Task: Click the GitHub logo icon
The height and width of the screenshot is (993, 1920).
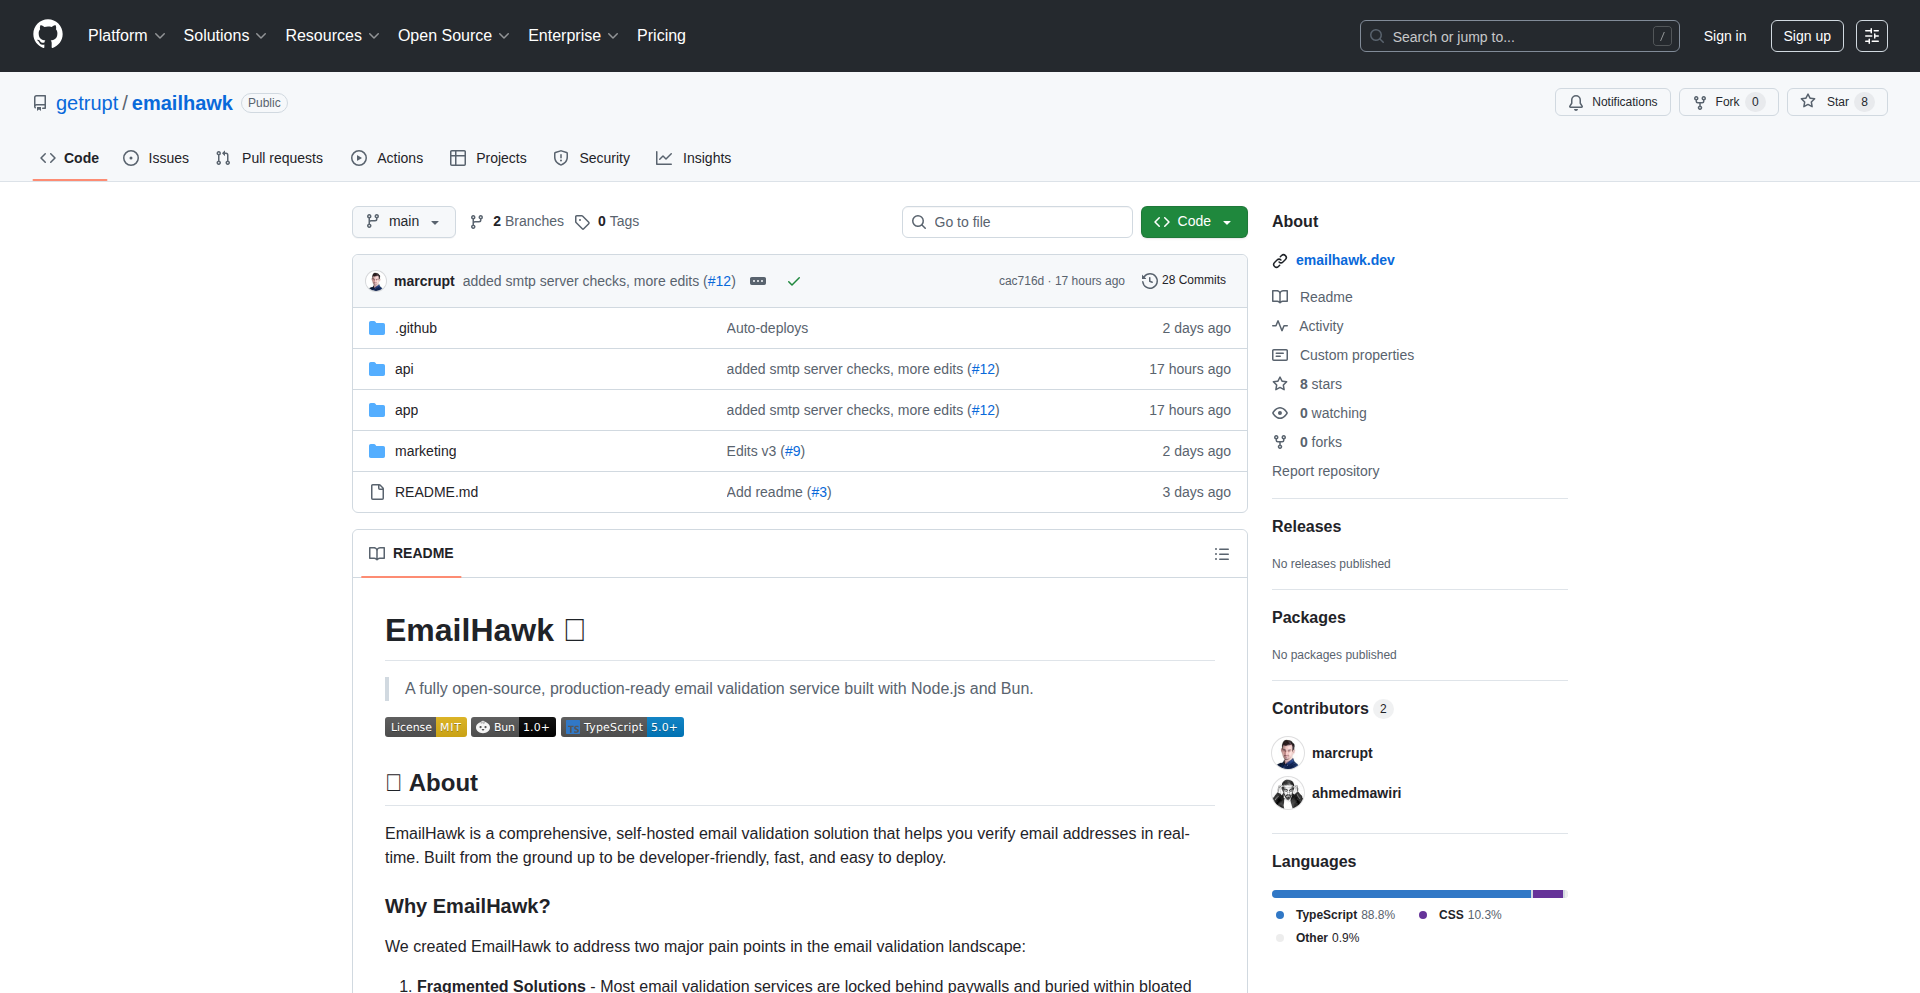Action: [x=48, y=35]
